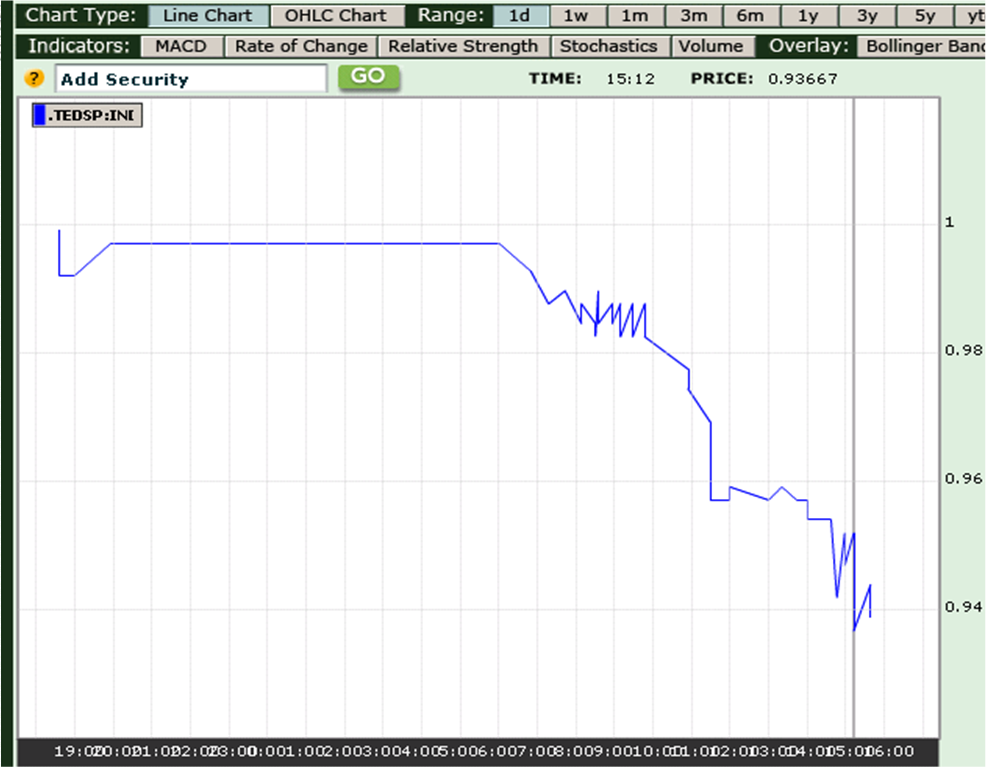The width and height of the screenshot is (986, 767).
Task: Click the 19:00 time axis label
Action: coord(76,751)
